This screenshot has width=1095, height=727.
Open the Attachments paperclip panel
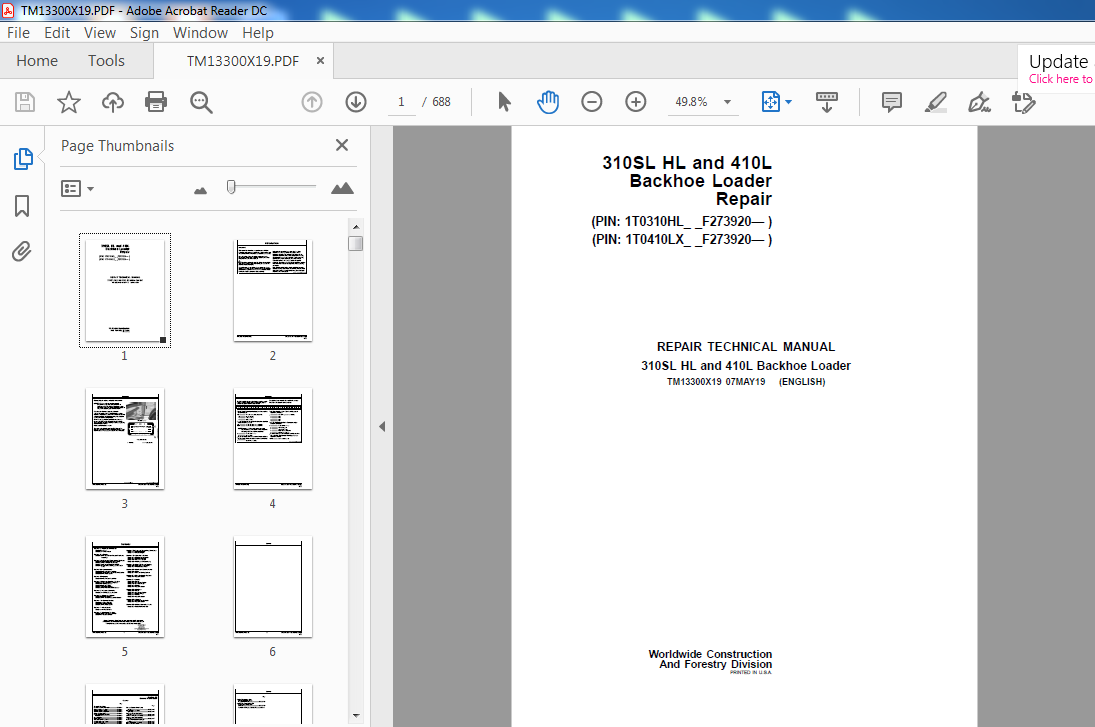[22, 251]
